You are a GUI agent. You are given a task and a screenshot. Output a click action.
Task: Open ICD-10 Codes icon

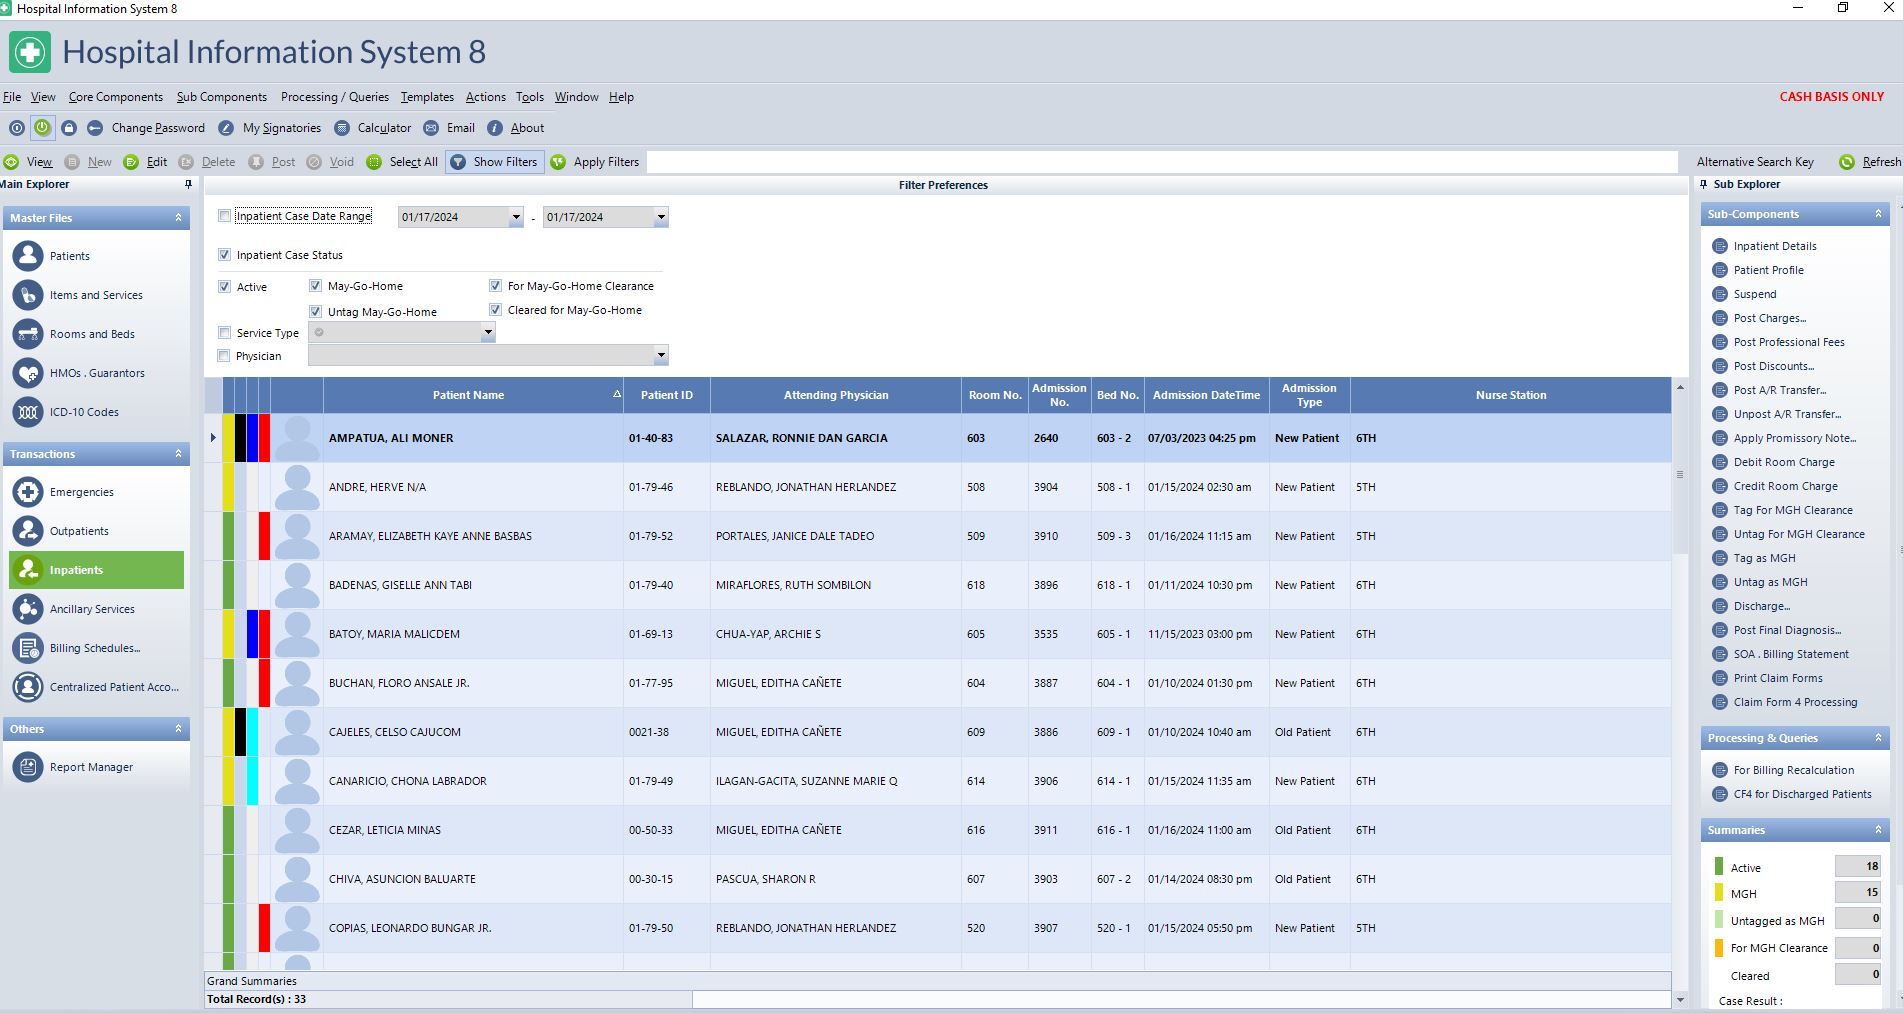pos(28,412)
